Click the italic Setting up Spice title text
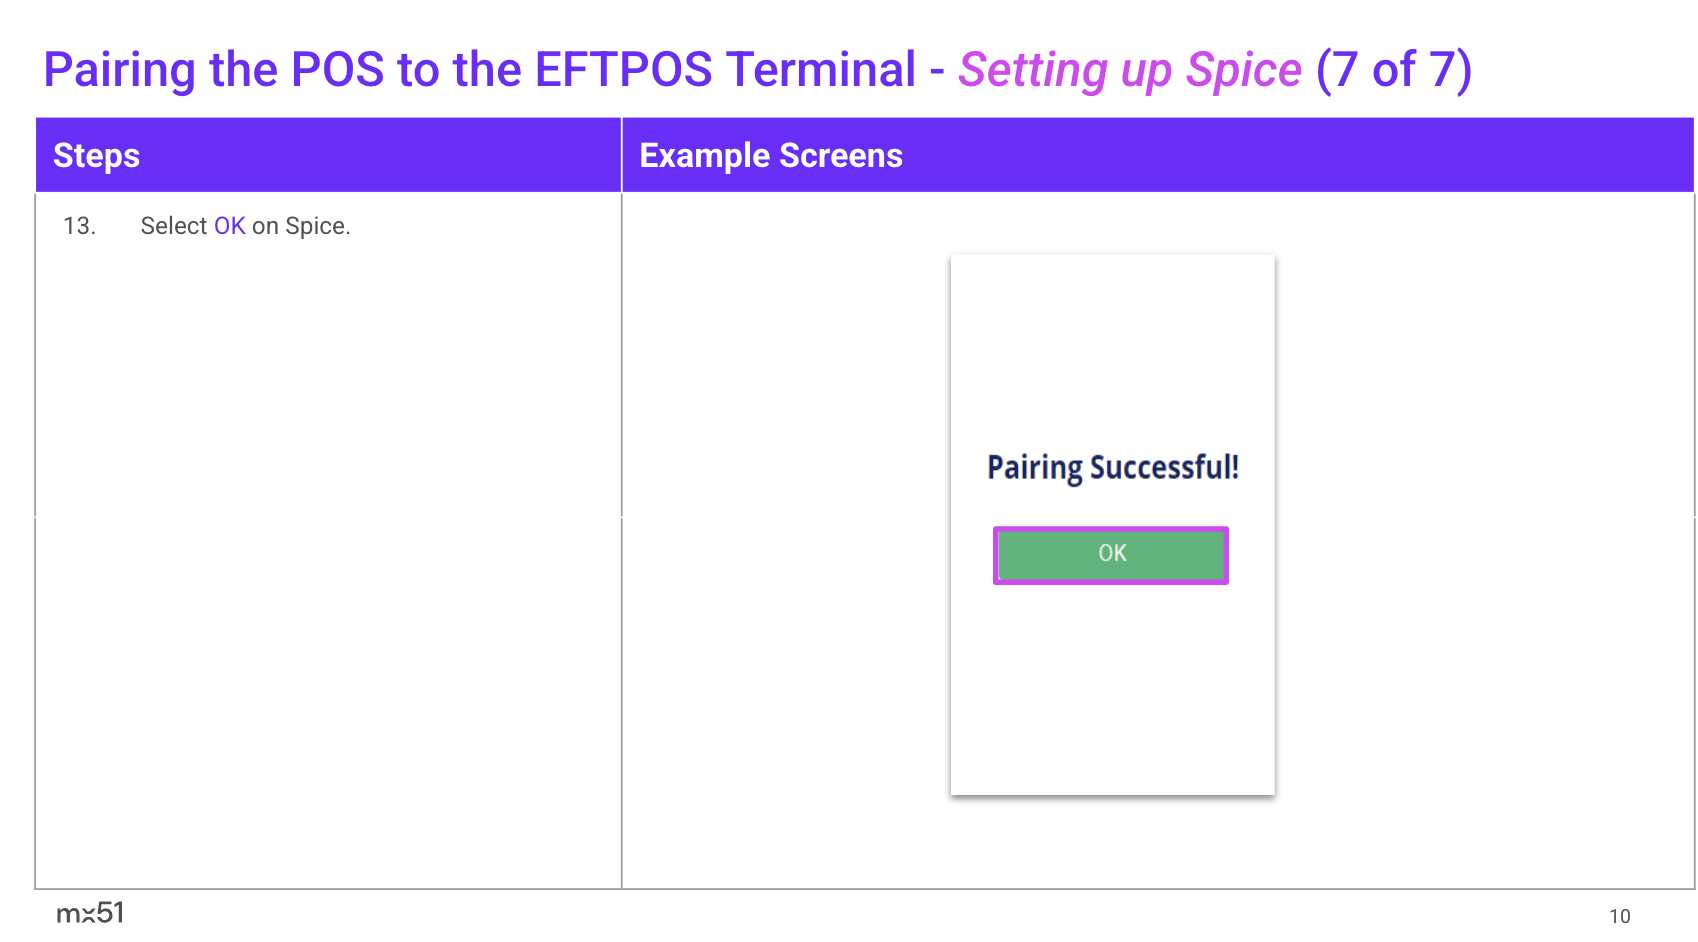This screenshot has height=942, width=1698. [1129, 70]
